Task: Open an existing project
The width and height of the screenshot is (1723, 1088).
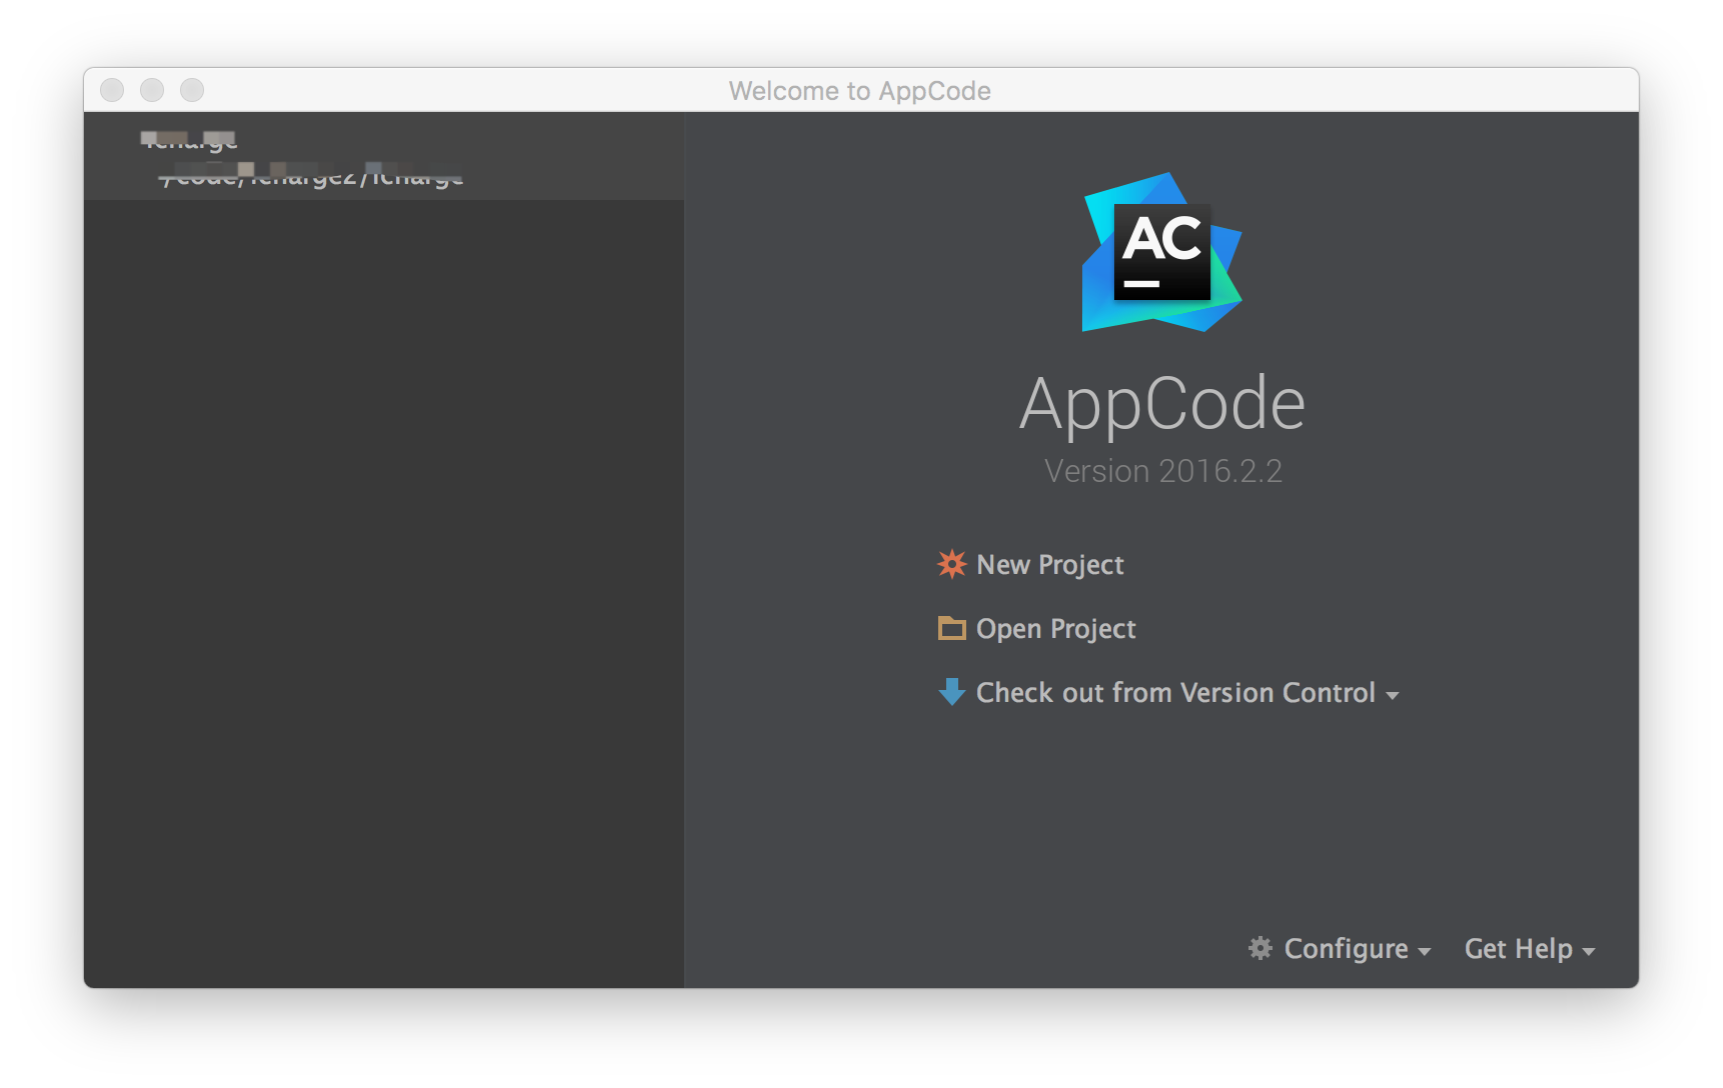Action: [x=1055, y=628]
